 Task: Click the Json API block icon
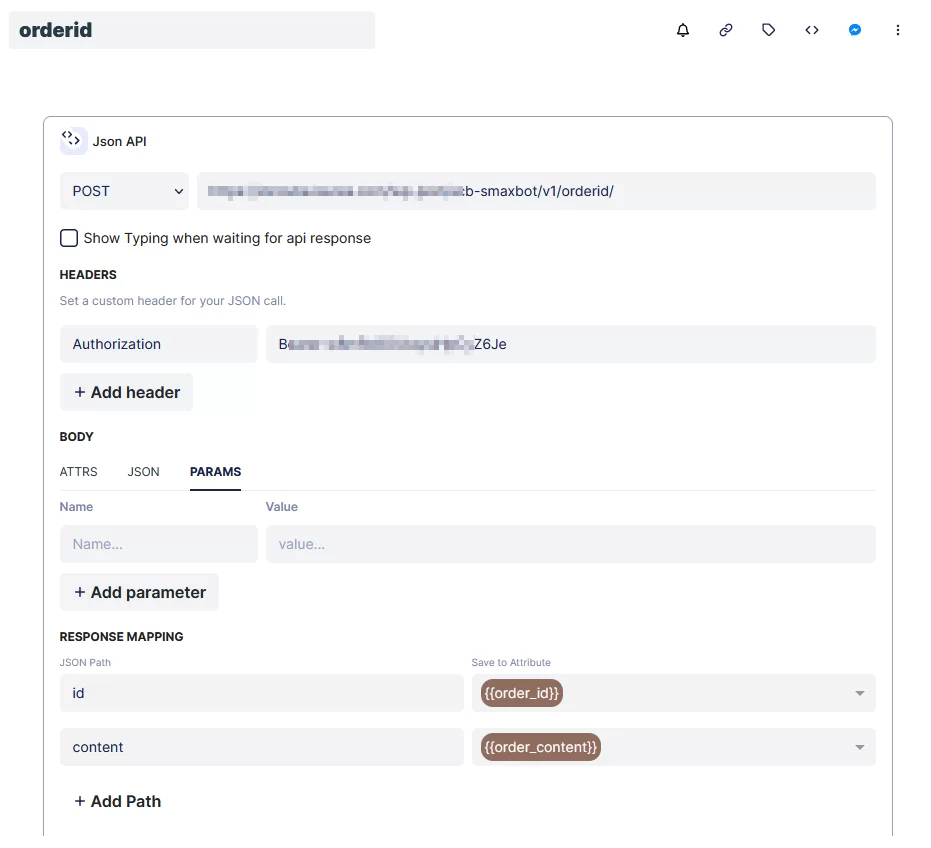tap(72, 140)
